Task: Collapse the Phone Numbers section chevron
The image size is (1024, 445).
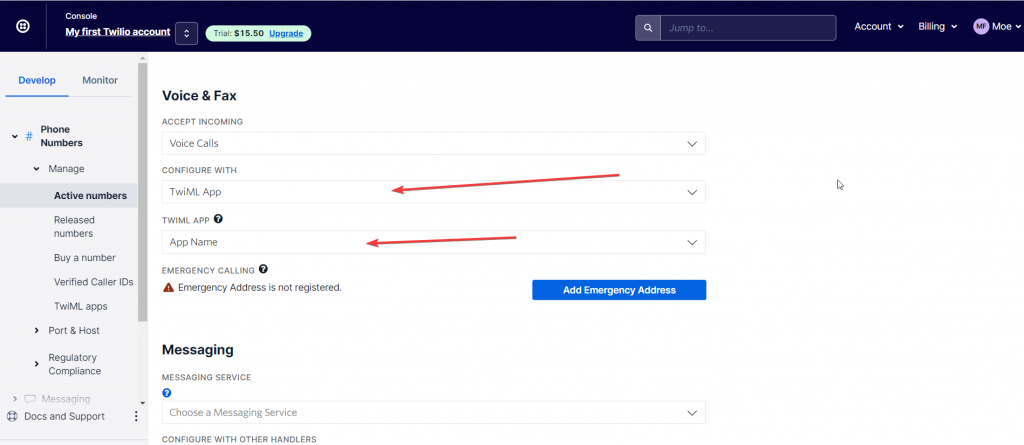Action: pyautogui.click(x=14, y=137)
